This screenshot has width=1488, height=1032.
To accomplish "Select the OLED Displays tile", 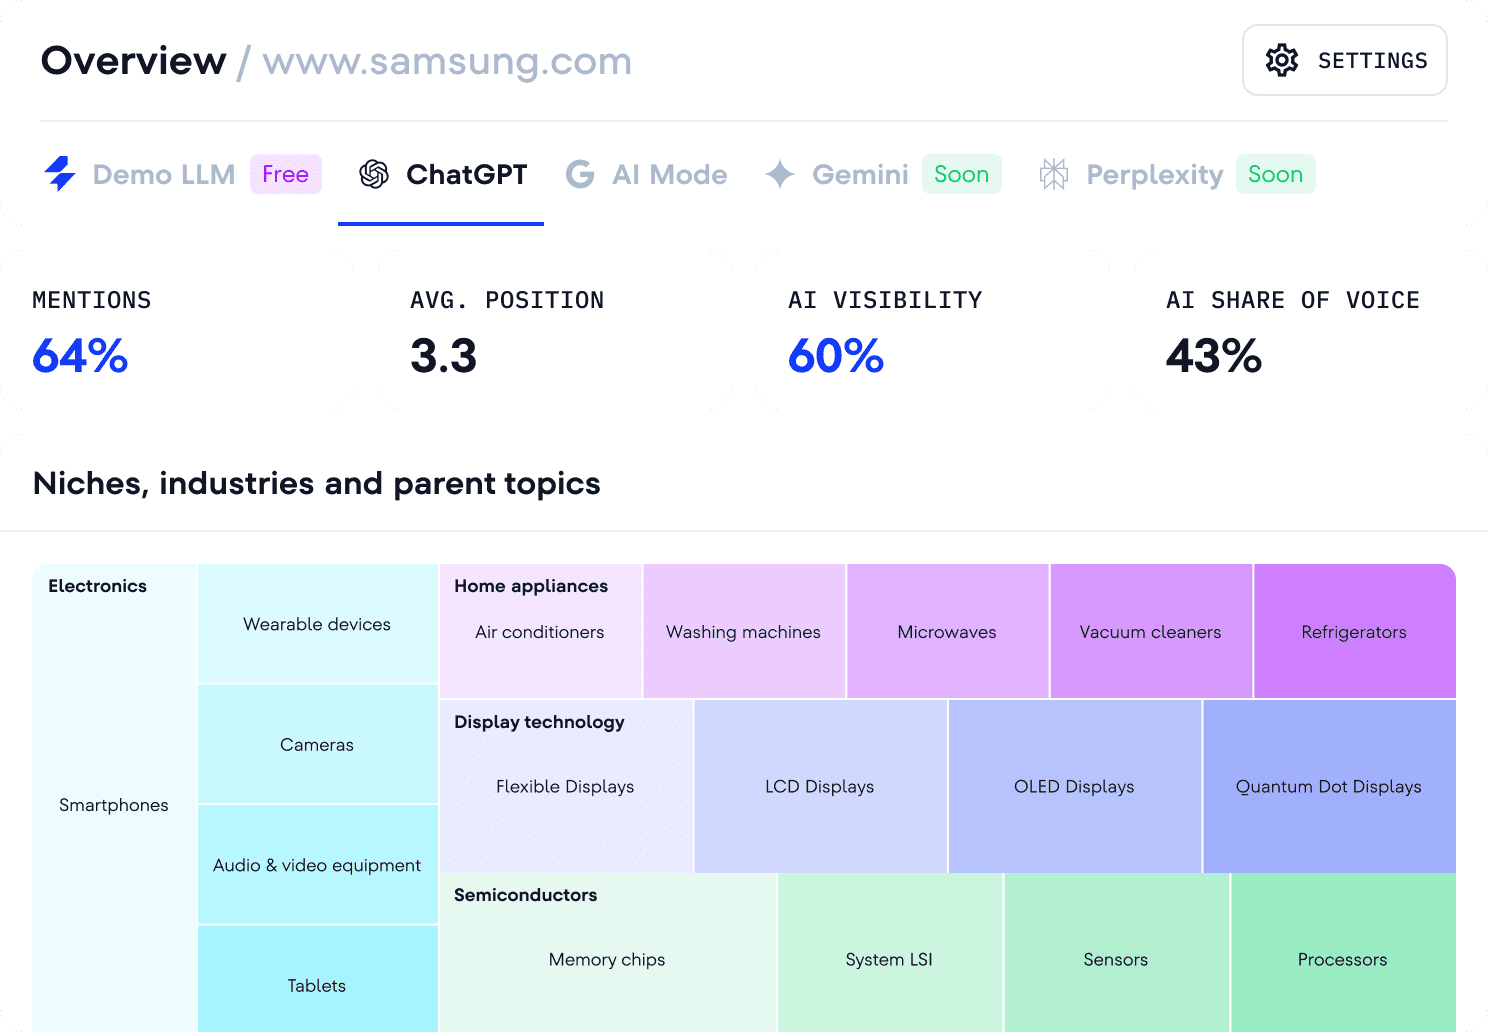I will click(x=1073, y=786).
